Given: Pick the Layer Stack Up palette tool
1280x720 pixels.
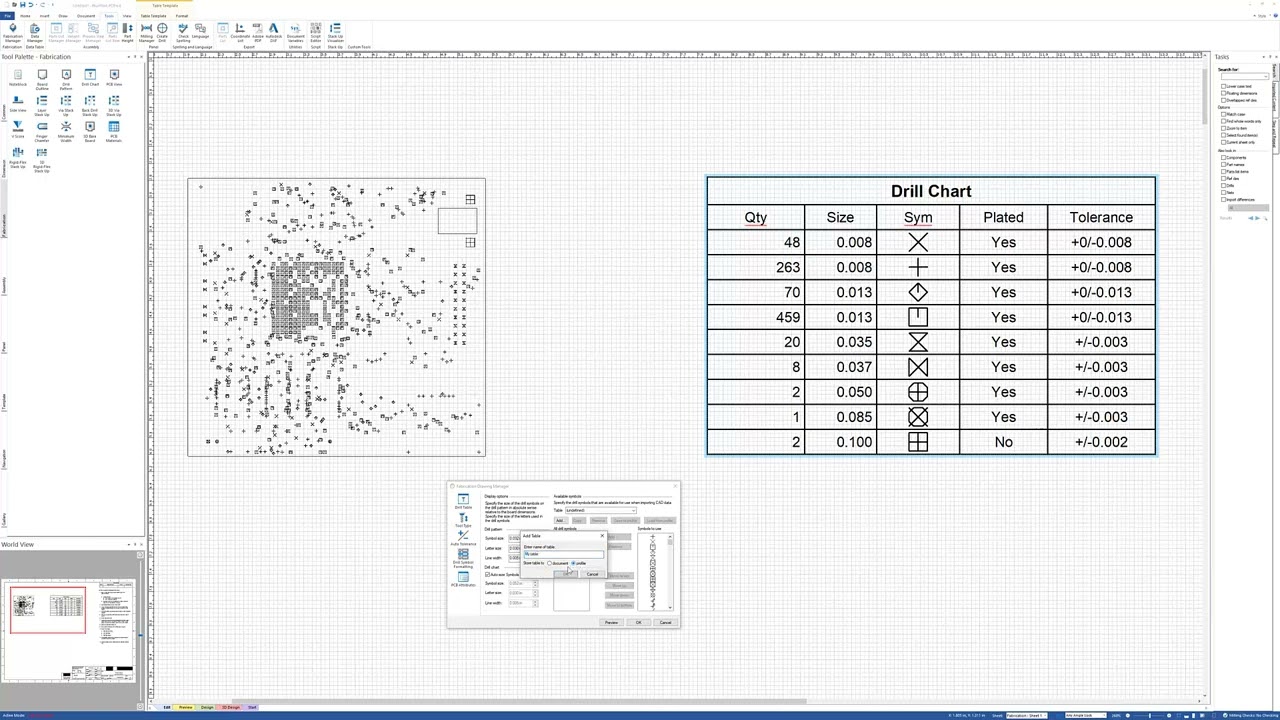Looking at the screenshot, I should 42,105.
